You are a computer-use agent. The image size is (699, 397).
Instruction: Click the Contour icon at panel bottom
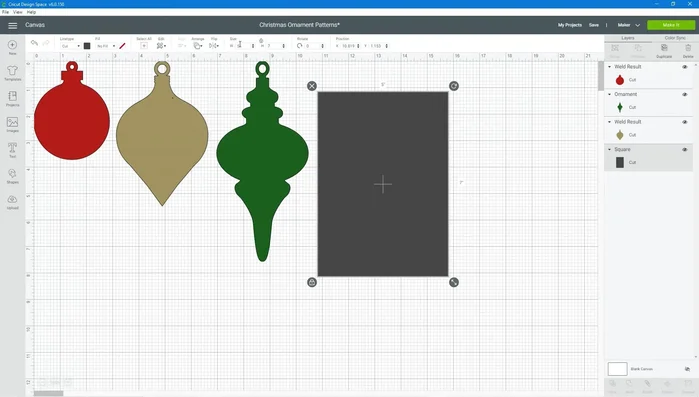click(687, 384)
